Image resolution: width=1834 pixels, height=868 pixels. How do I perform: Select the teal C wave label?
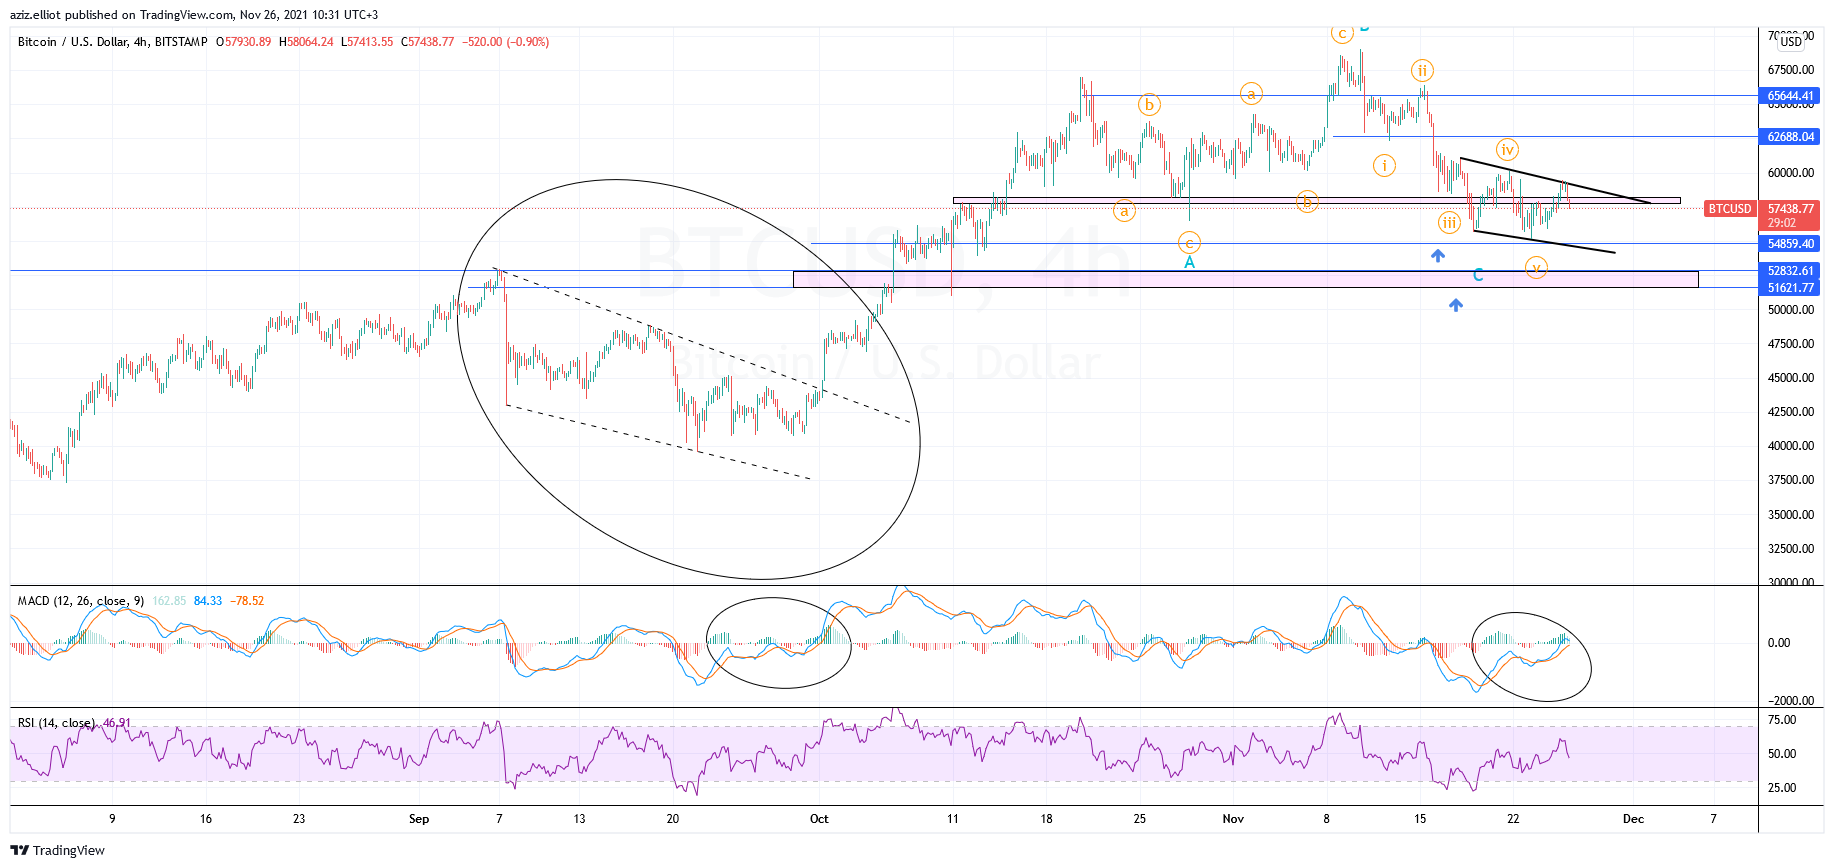(1478, 275)
